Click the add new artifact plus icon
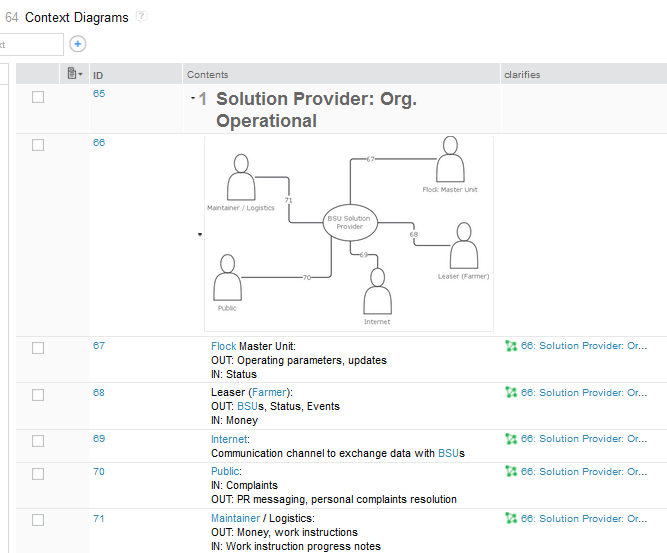This screenshot has height=553, width=667. (78, 44)
